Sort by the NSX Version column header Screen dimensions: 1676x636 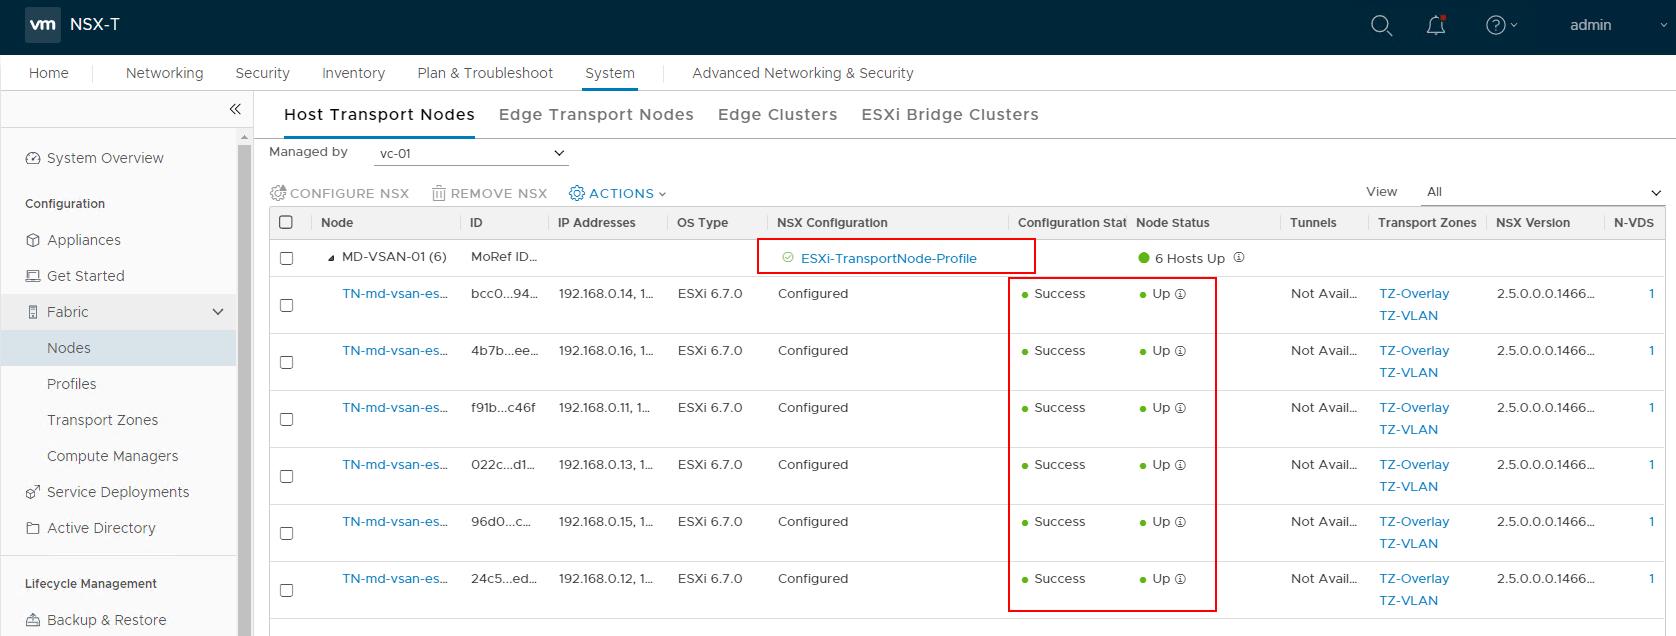click(x=1532, y=222)
